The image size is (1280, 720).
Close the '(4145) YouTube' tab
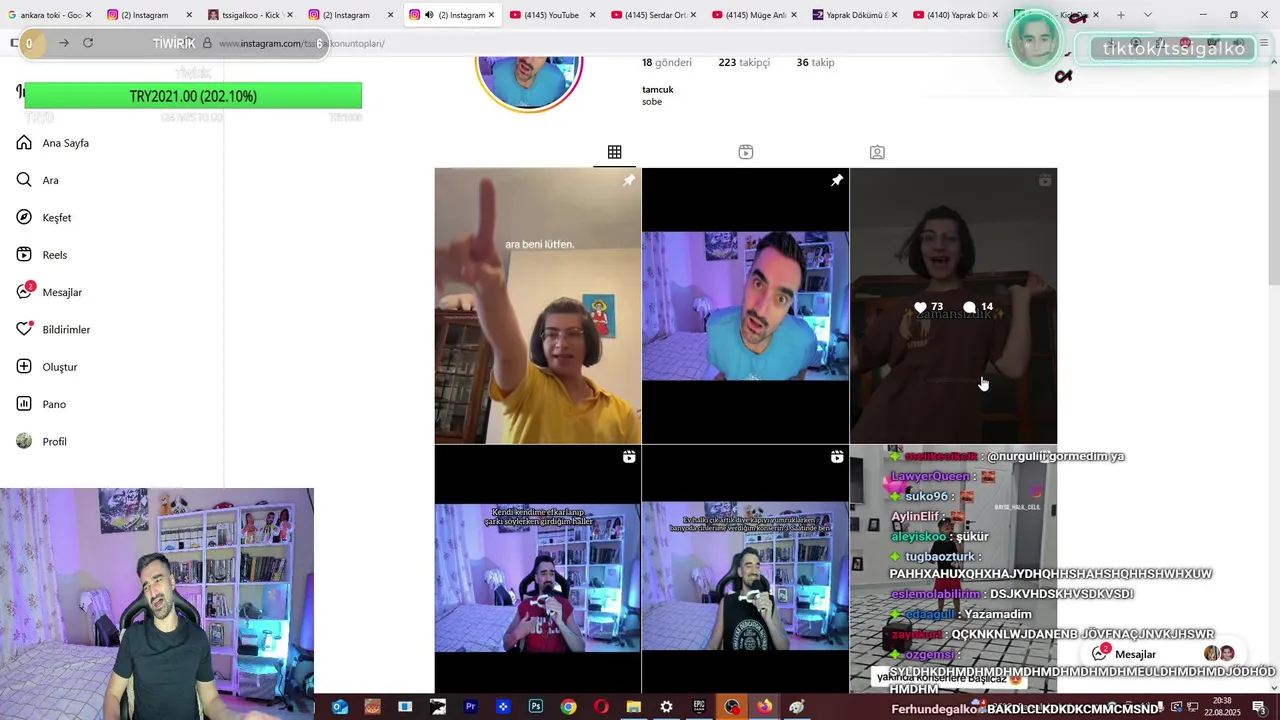pyautogui.click(x=592, y=15)
